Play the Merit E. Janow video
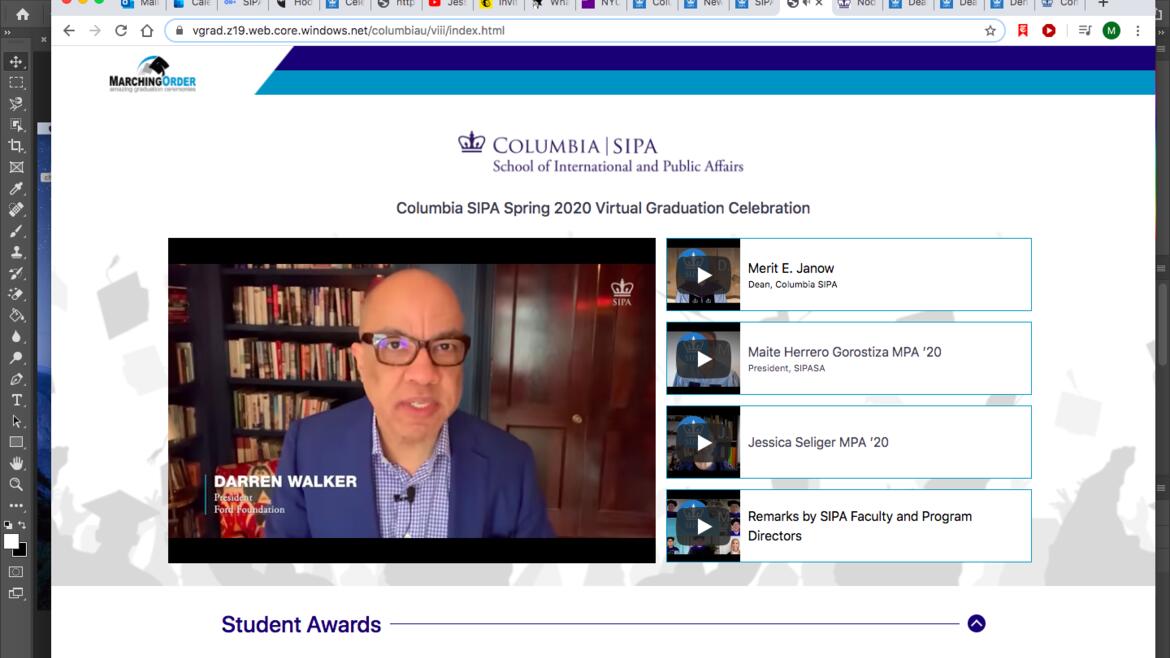Screen dimensions: 1170x658 (703, 274)
